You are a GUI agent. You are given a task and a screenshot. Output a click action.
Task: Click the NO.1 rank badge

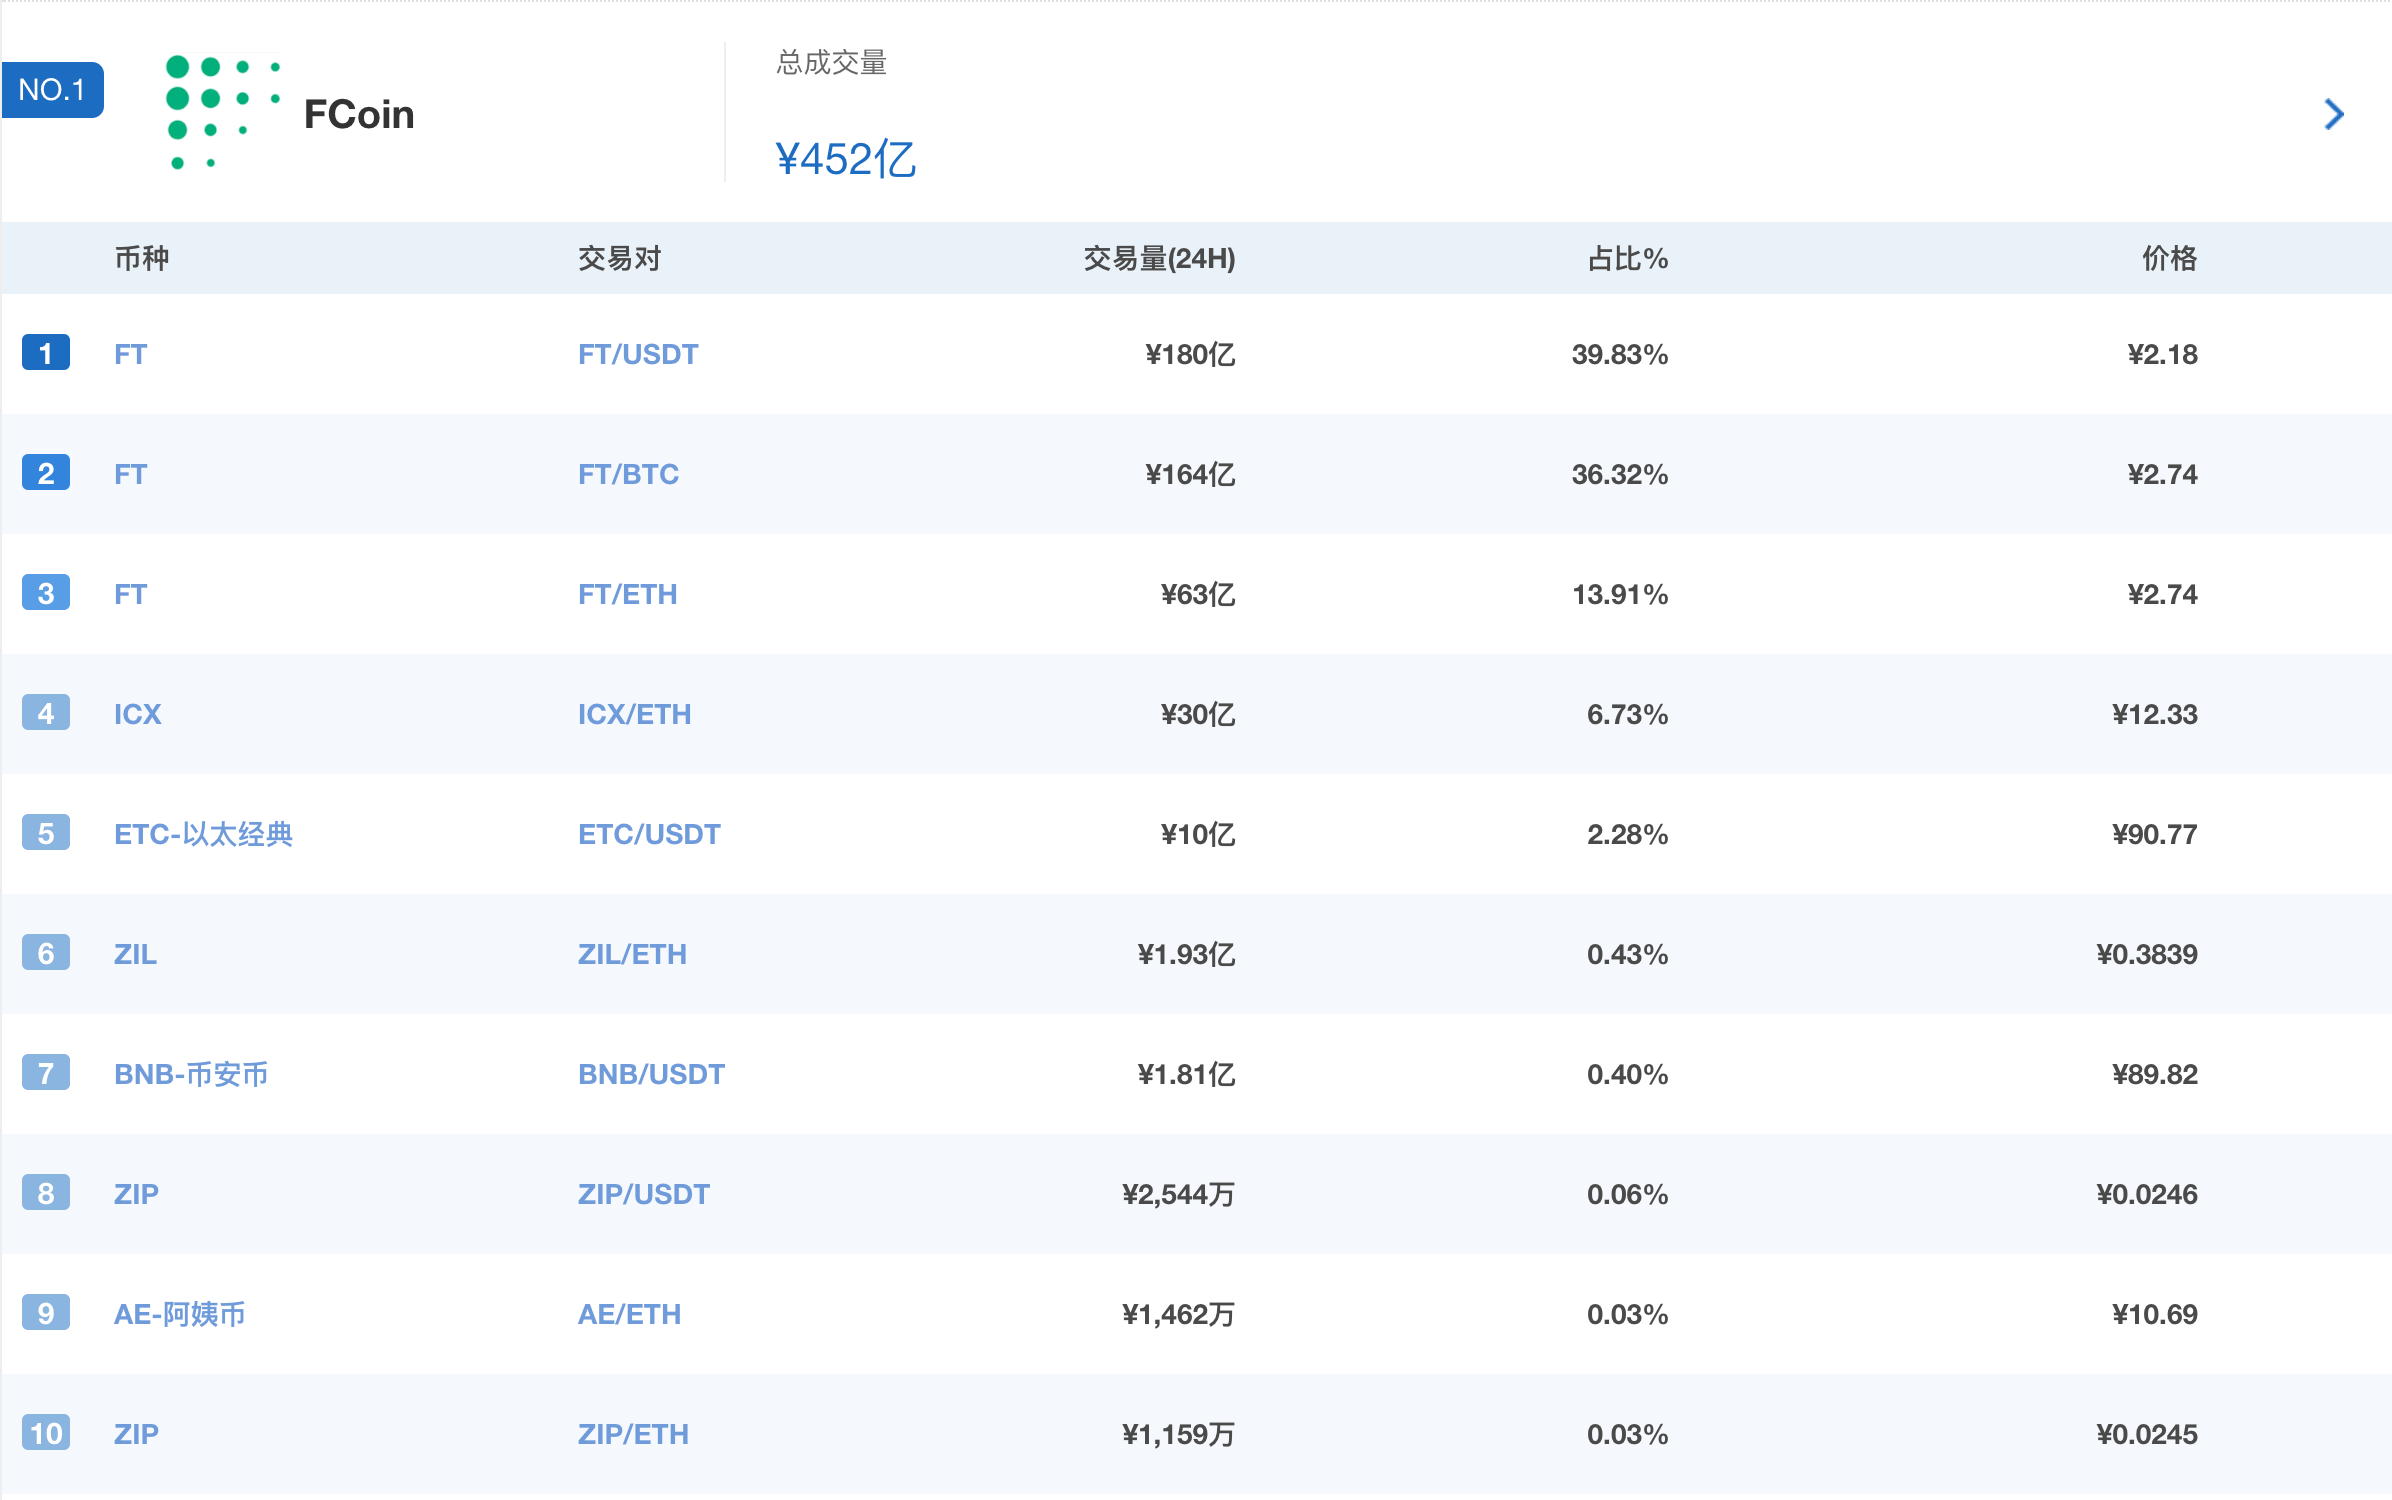pyautogui.click(x=52, y=90)
